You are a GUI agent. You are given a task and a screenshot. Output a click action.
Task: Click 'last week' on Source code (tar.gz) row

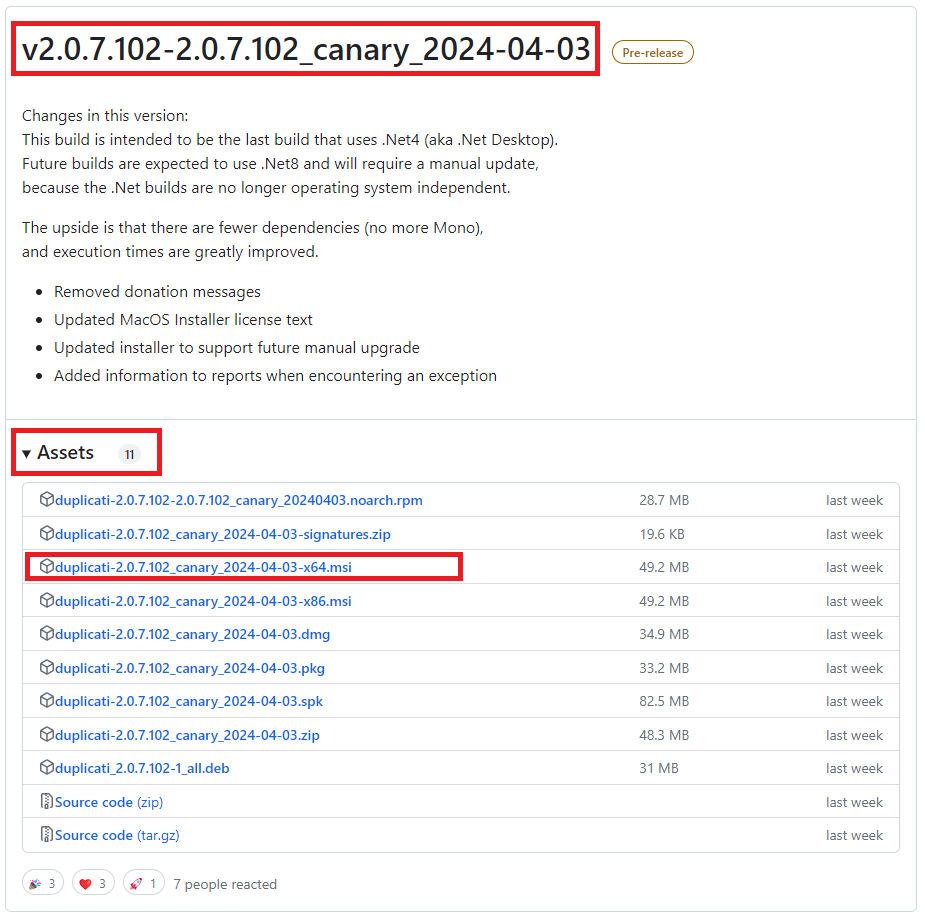854,835
